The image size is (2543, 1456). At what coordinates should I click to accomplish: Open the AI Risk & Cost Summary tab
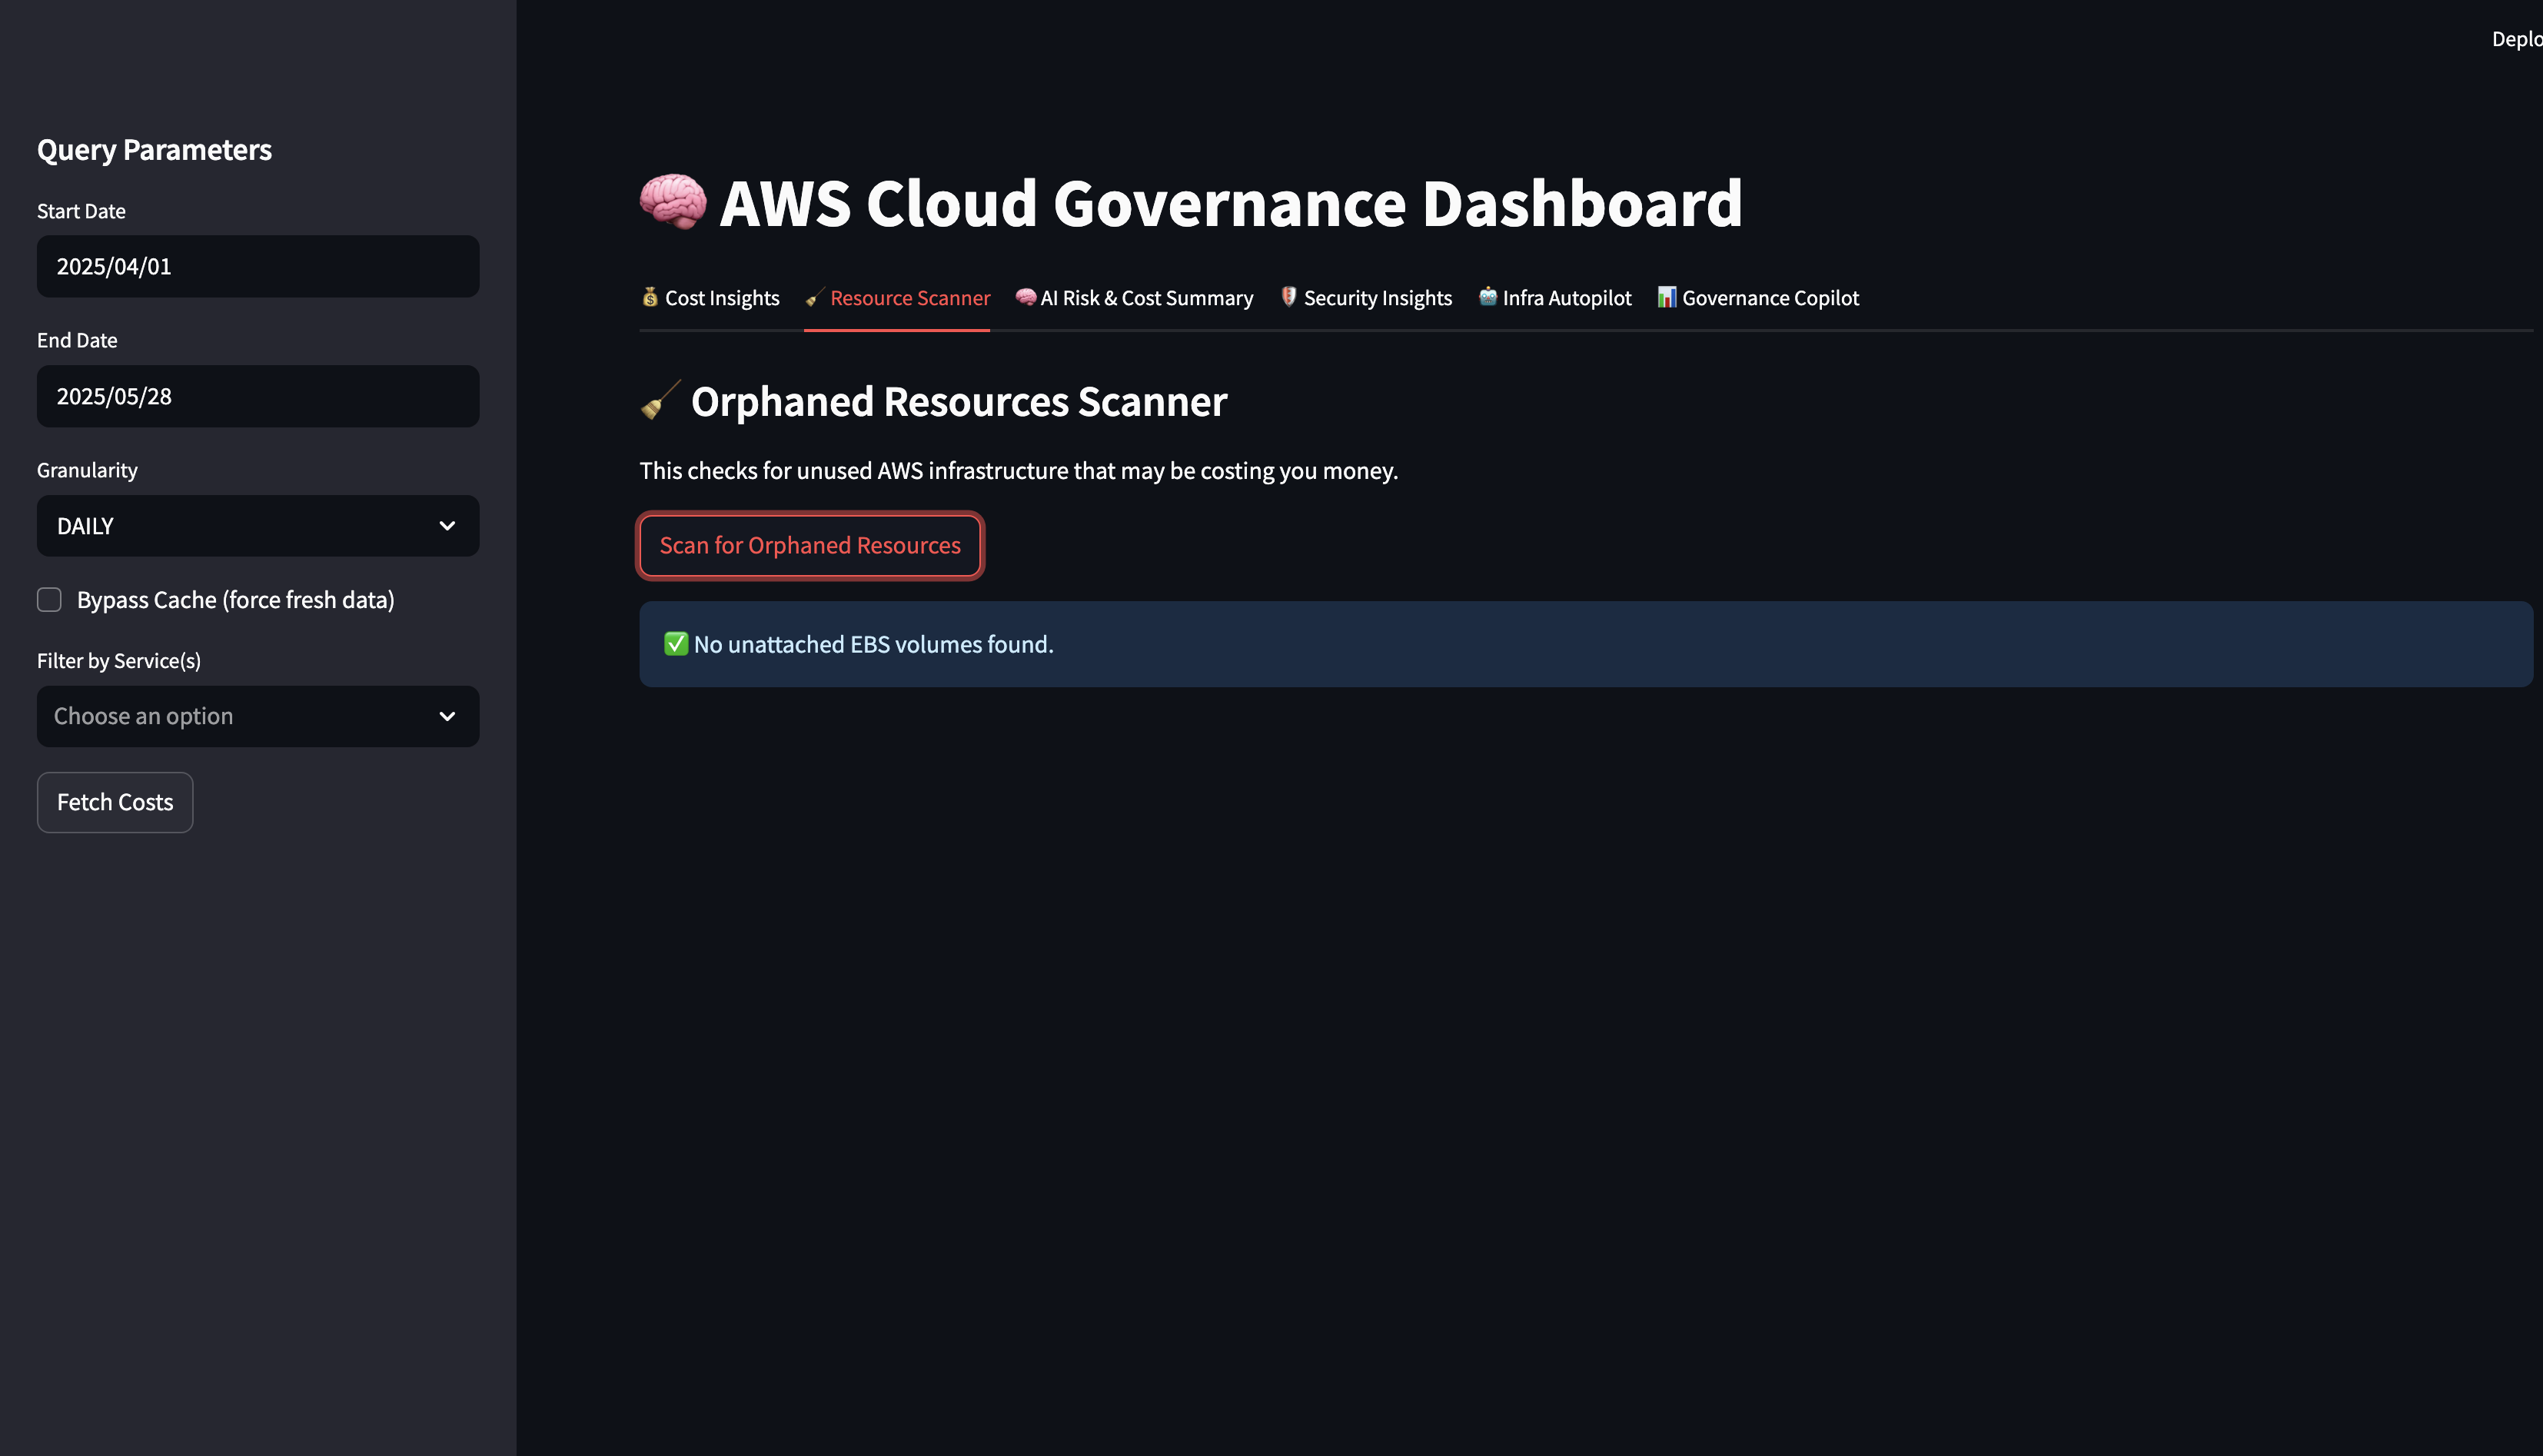pyautogui.click(x=1146, y=298)
